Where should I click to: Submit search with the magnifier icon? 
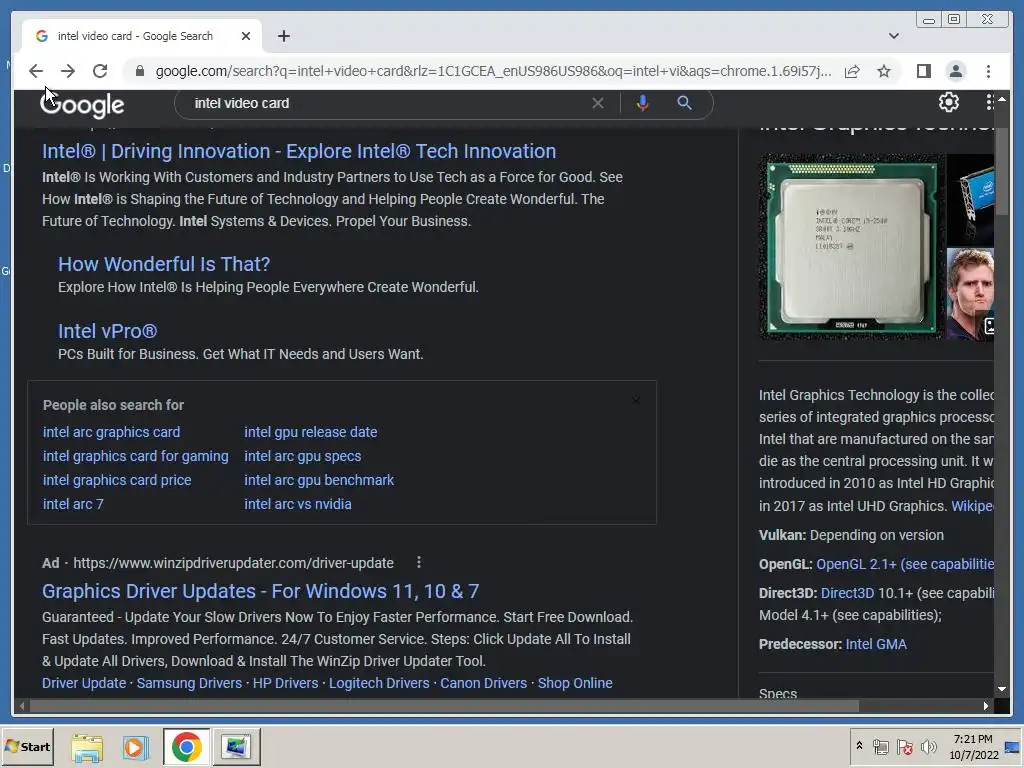[x=684, y=103]
